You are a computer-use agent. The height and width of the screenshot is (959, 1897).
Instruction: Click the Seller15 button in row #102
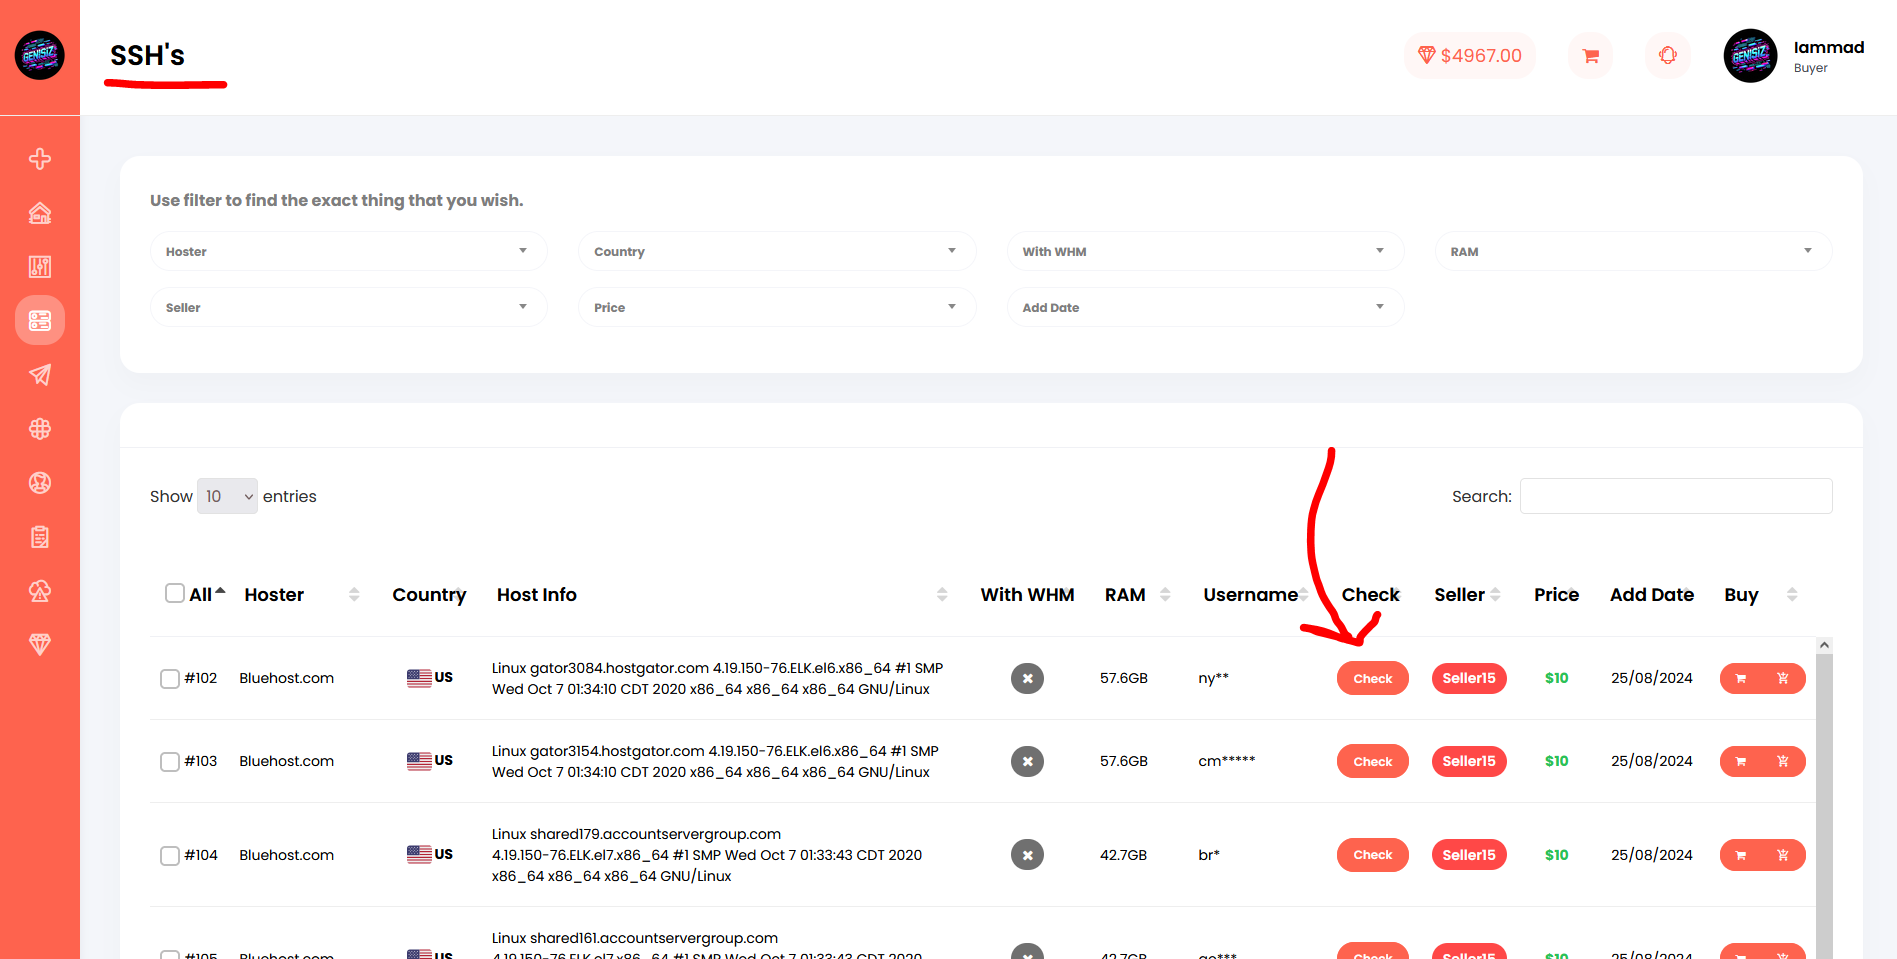(x=1469, y=679)
